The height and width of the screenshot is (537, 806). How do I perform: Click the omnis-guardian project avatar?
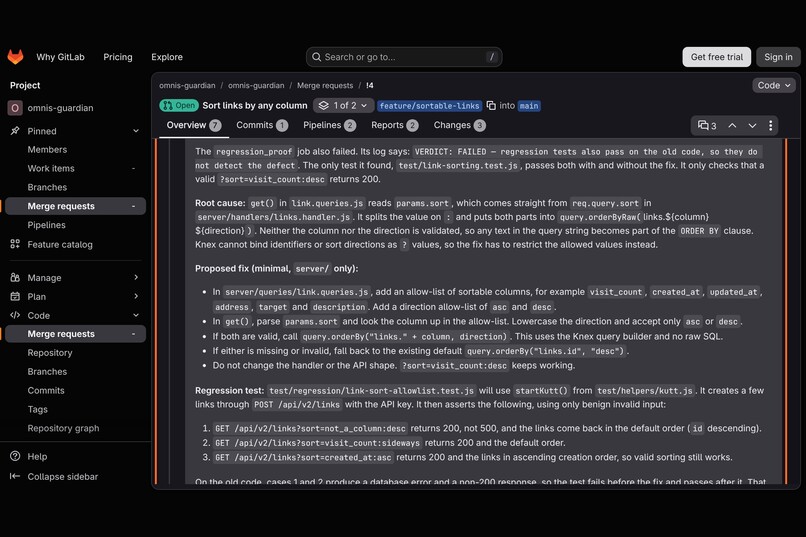tap(15, 108)
